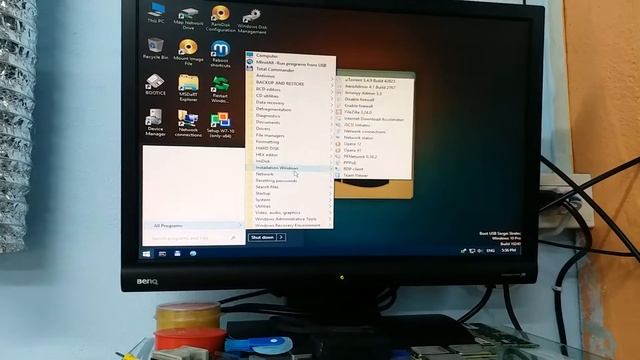Expand the Defragmentation submenu

tap(290, 109)
